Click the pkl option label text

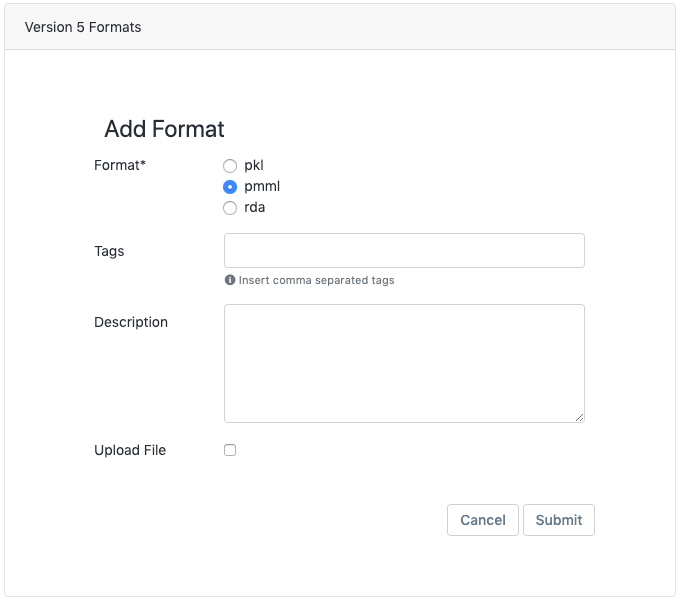click(x=254, y=165)
